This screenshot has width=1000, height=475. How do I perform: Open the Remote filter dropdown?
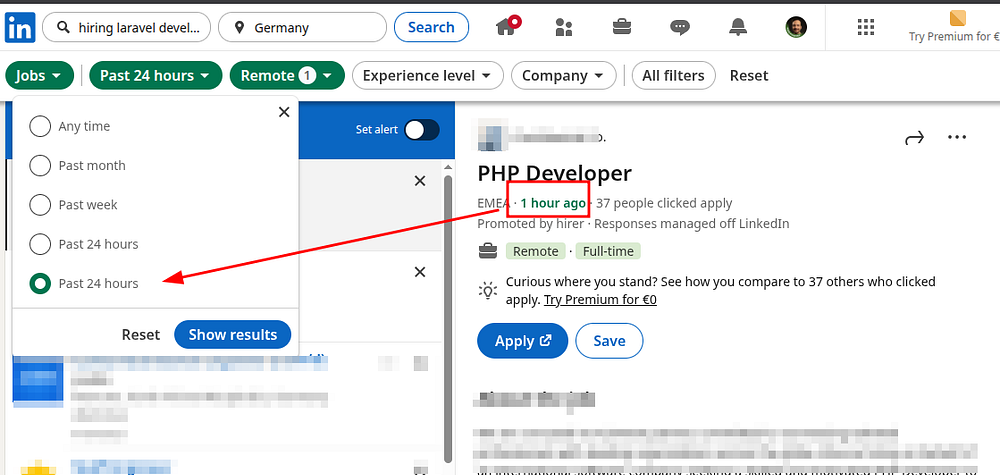[287, 75]
